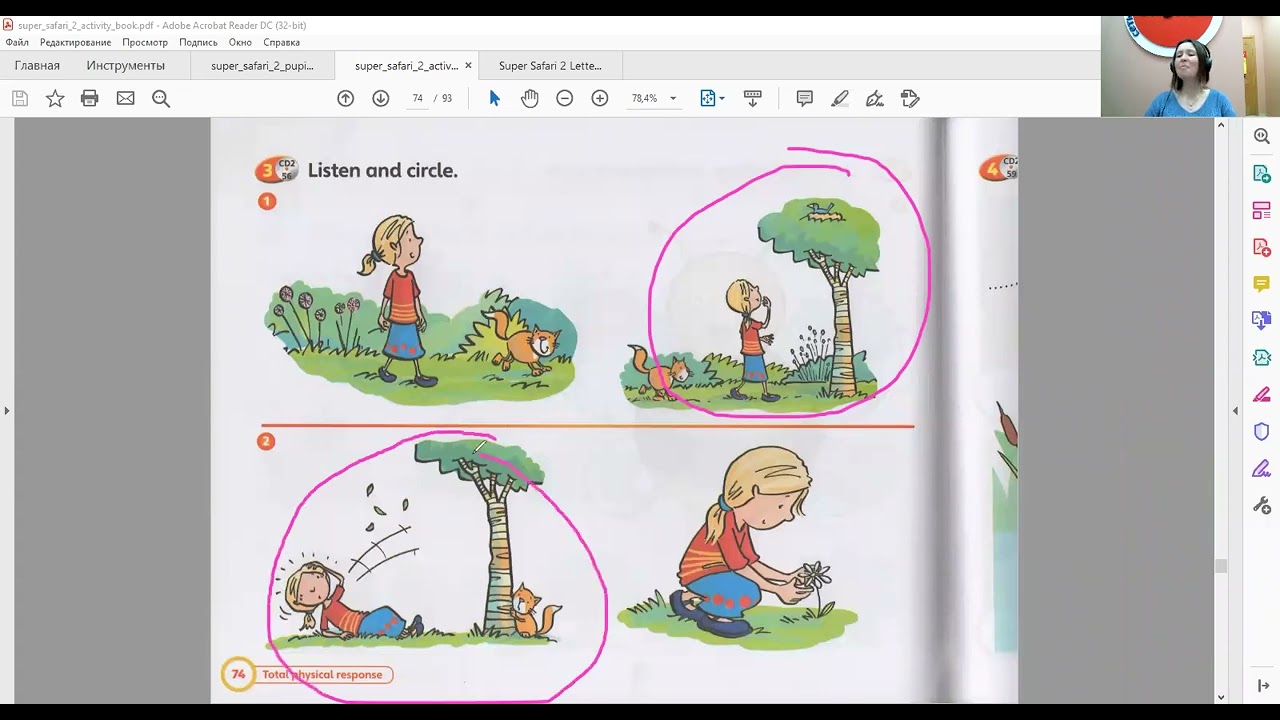Open the find text magnifier in toolbar
Image resolution: width=1280 pixels, height=720 pixels.
(161, 98)
